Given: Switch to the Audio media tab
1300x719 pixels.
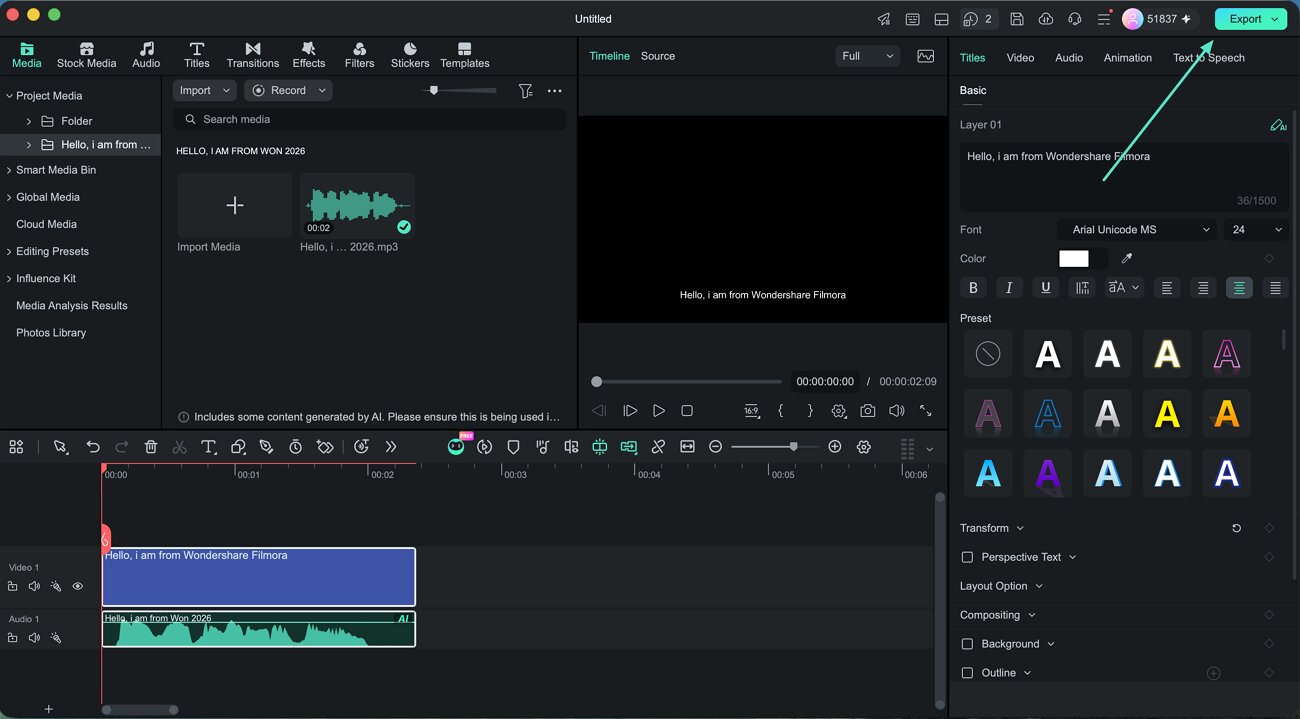Looking at the screenshot, I should (146, 55).
